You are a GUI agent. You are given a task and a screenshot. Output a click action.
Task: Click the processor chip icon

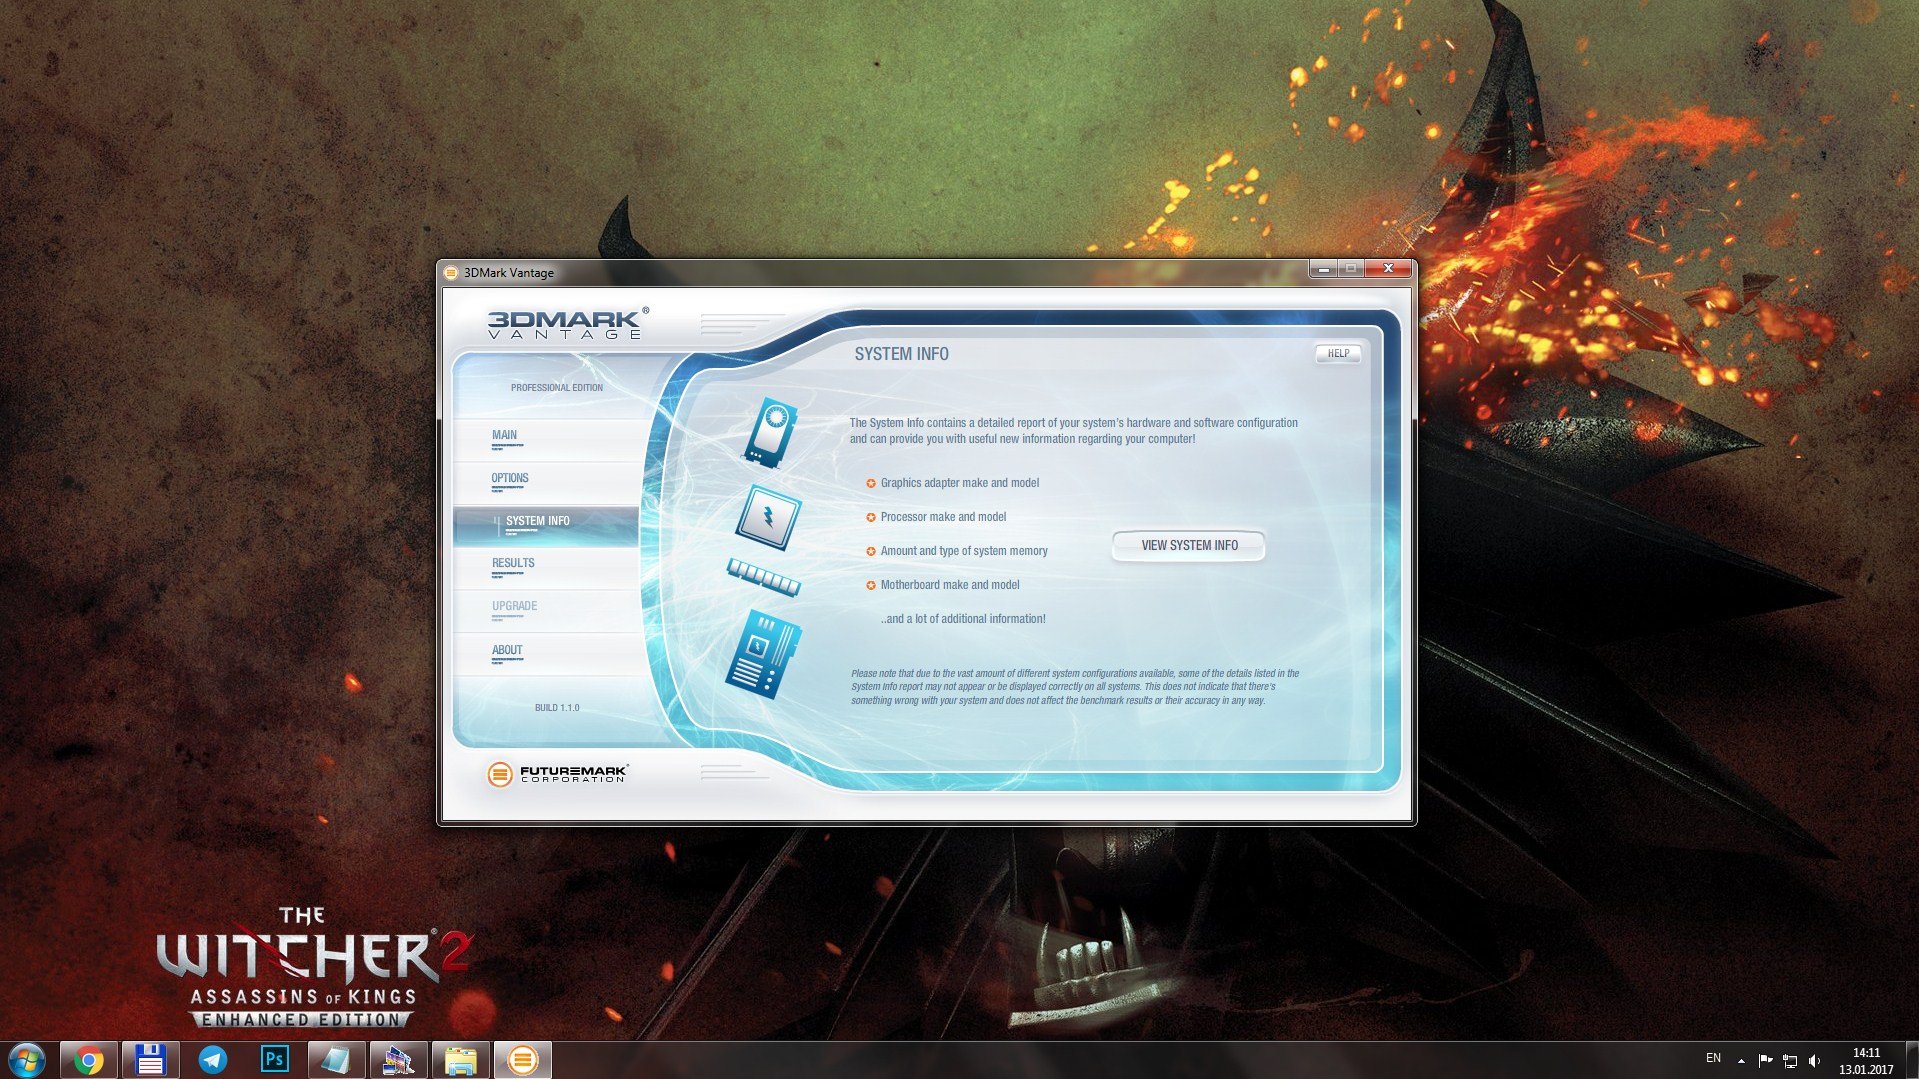click(x=768, y=517)
